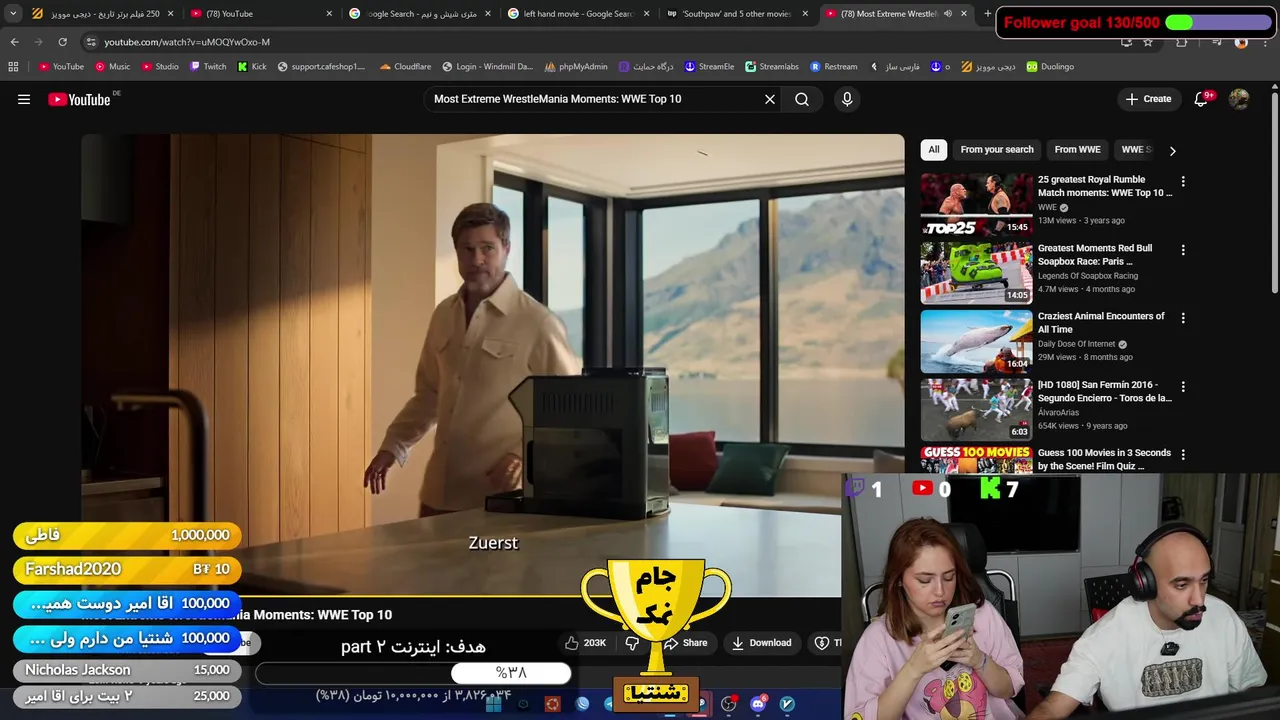Switch to the (78) YouTube tab
This screenshot has width=1280, height=720.
(x=260, y=14)
